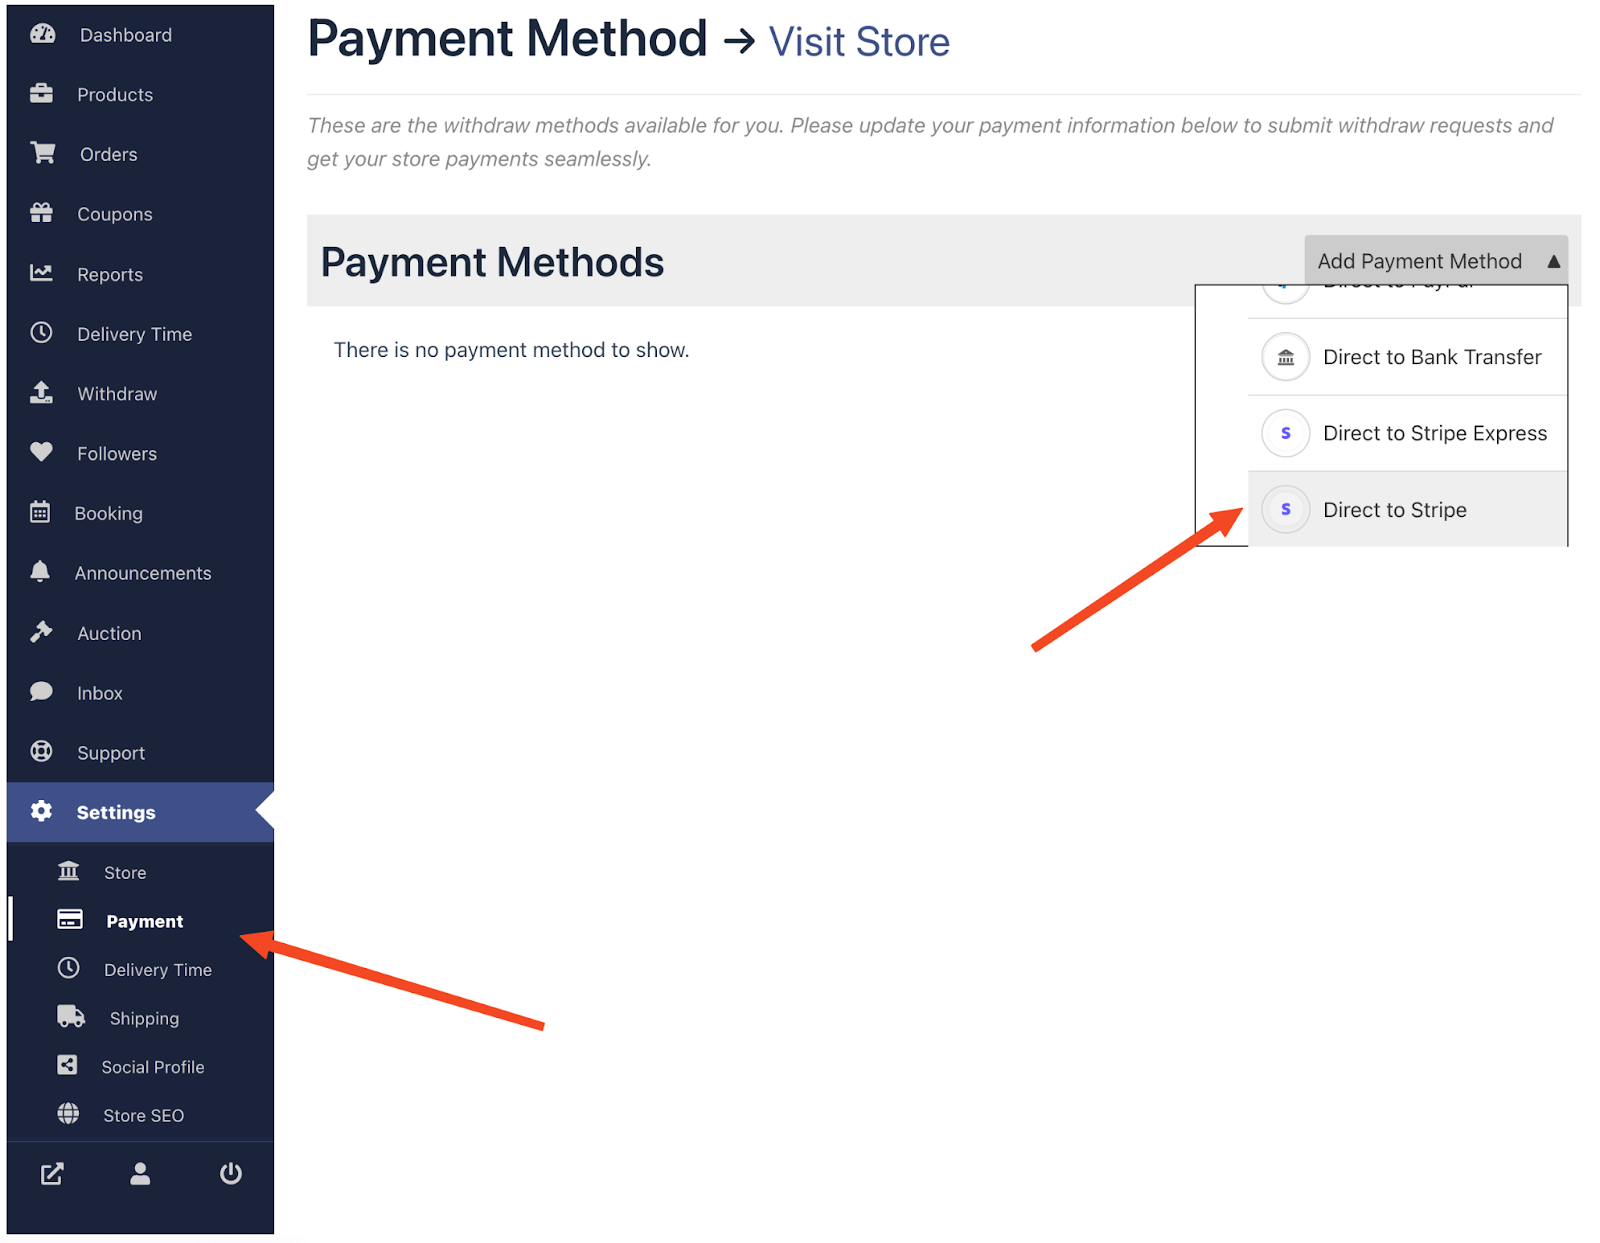
Task: Click the Orders shopping cart icon
Action: pos(42,153)
